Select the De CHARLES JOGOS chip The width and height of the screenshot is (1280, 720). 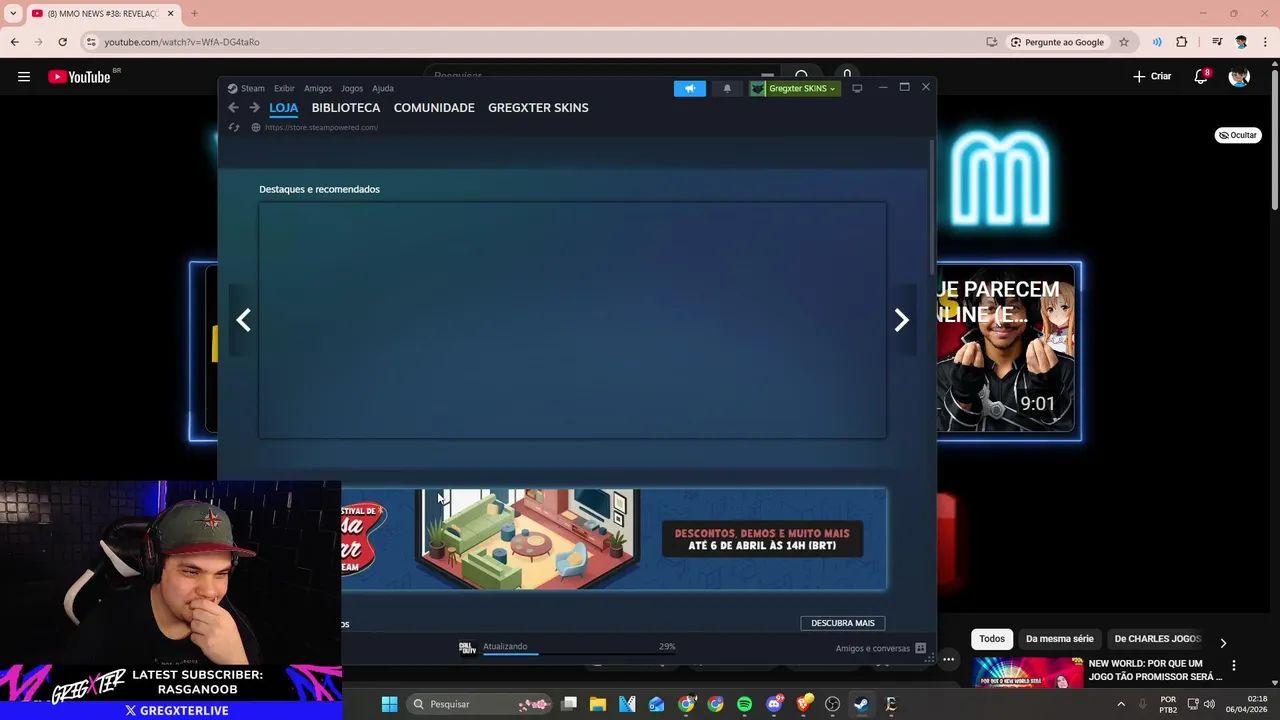[1157, 639]
